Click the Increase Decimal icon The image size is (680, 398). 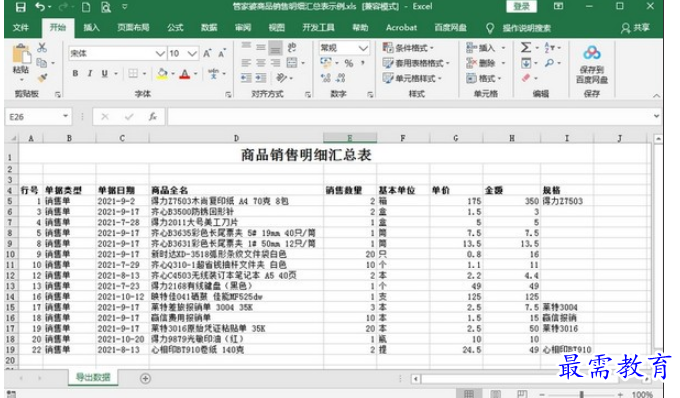pos(326,78)
